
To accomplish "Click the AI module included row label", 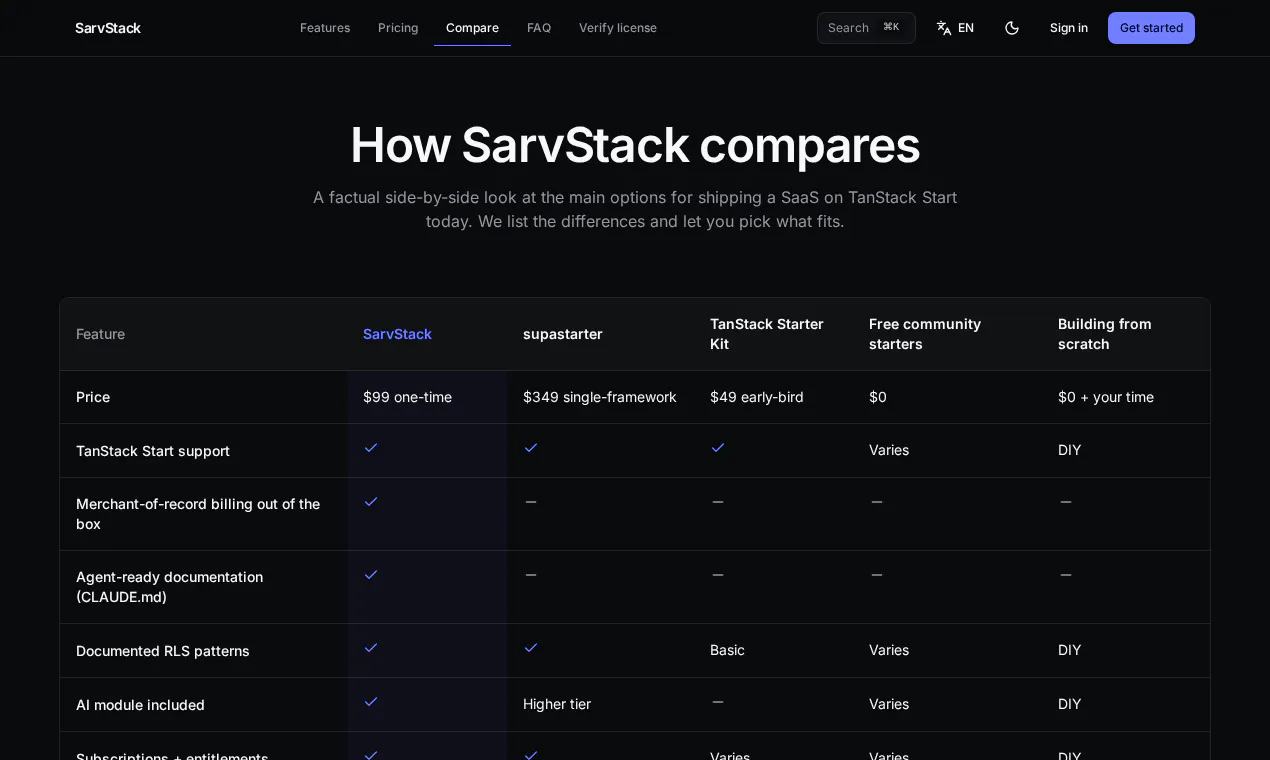I will pyautogui.click(x=140, y=705).
